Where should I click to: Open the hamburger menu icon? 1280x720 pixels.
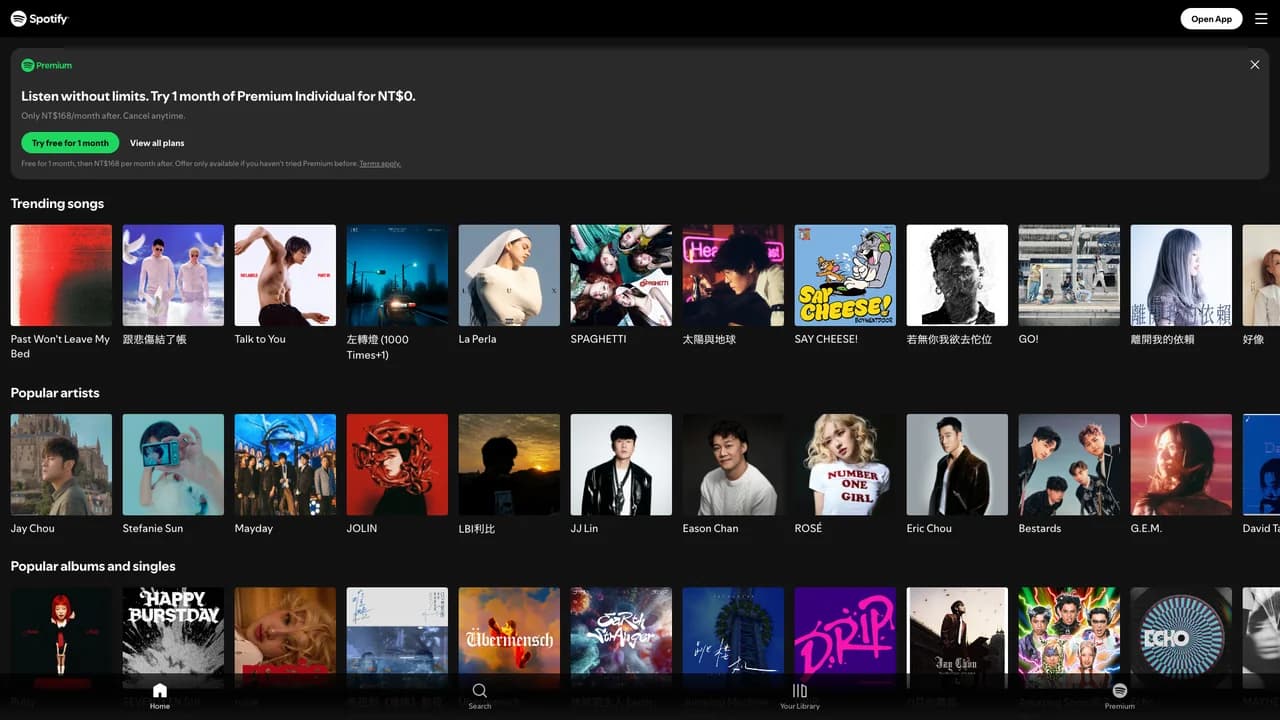tap(1261, 19)
